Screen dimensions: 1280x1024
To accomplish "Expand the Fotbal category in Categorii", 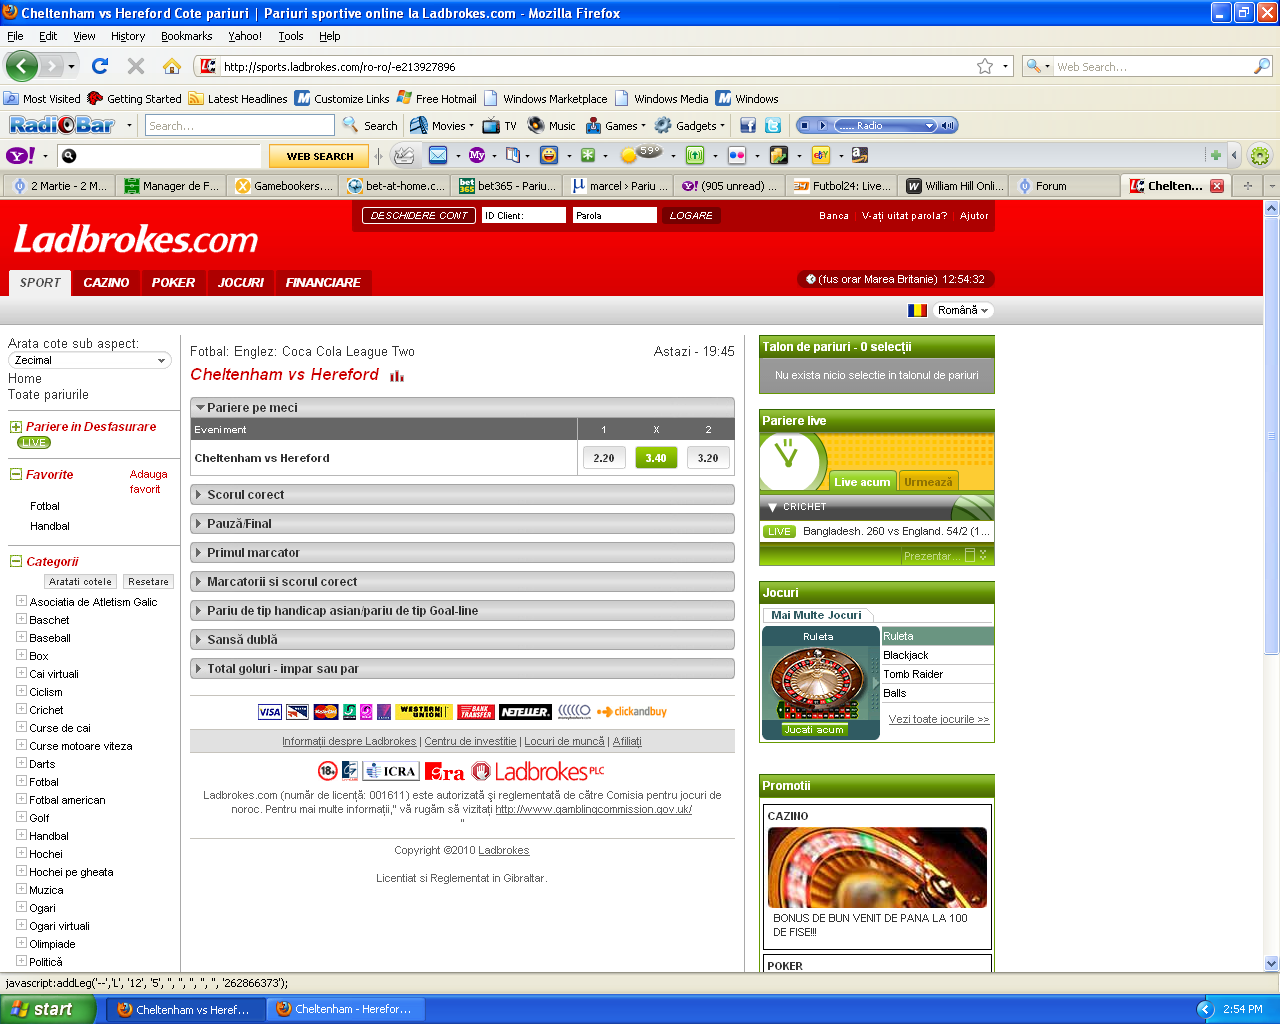I will point(21,782).
